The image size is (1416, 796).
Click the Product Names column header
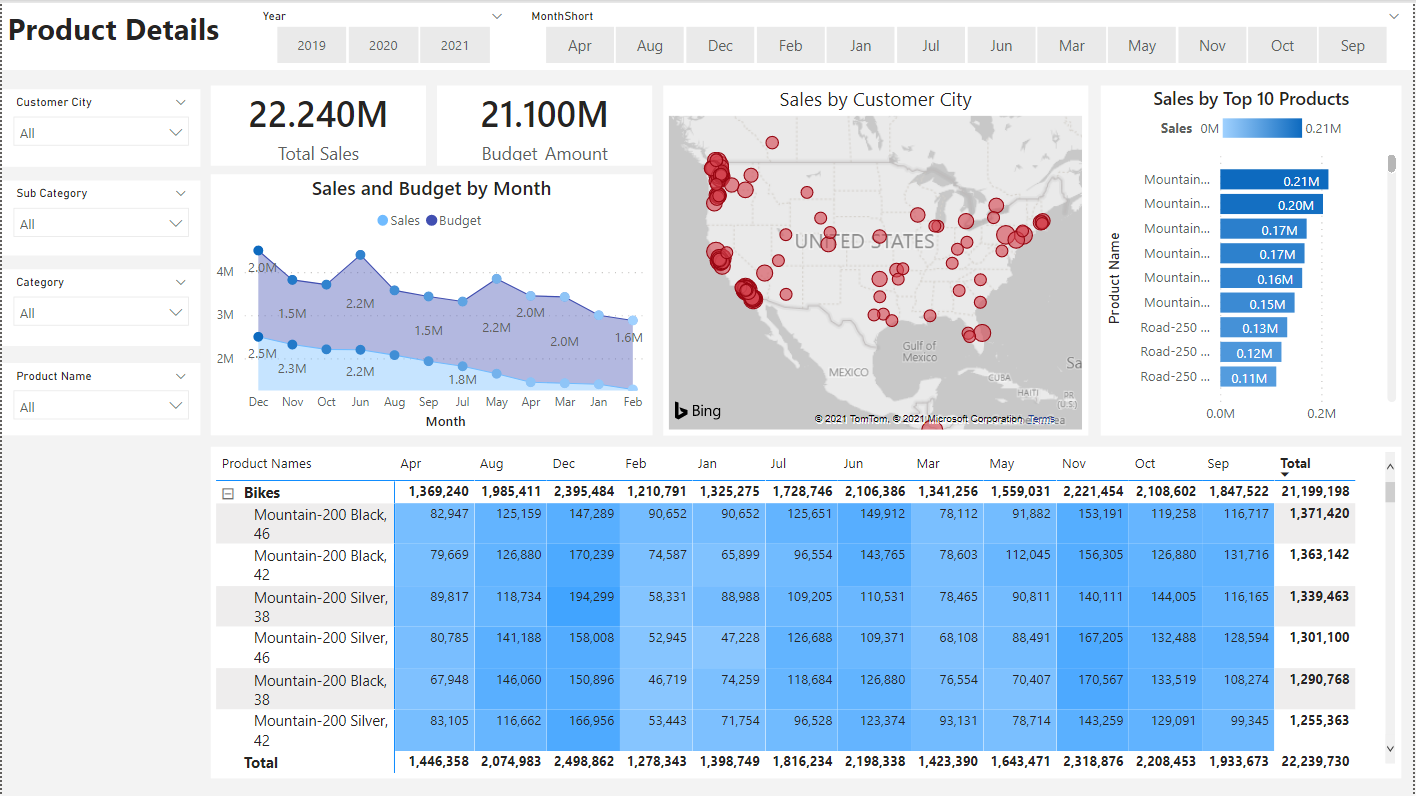click(x=267, y=464)
